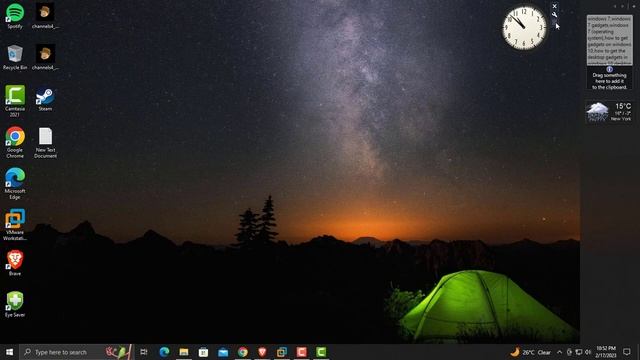640x360 pixels.
Task: Select the copied text clip in Clipboard gadget
Action: coord(609,40)
